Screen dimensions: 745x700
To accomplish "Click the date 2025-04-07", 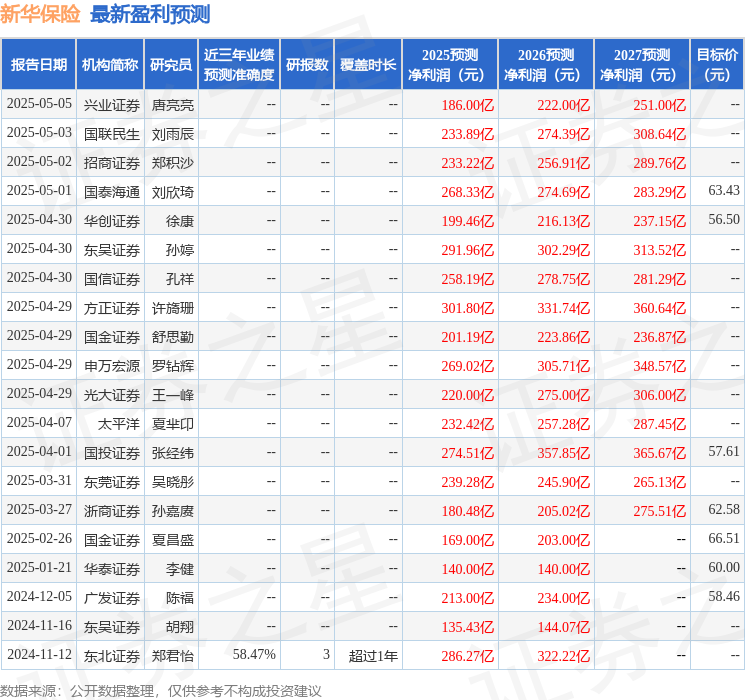I will tap(39, 422).
